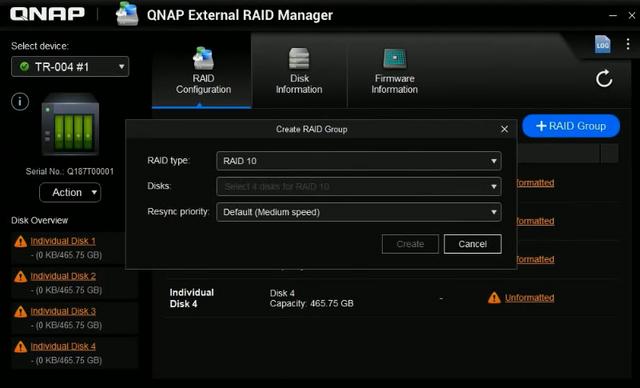This screenshot has height=388, width=640.
Task: Open the Individual Disk 1 link
Action: pyautogui.click(x=63, y=241)
